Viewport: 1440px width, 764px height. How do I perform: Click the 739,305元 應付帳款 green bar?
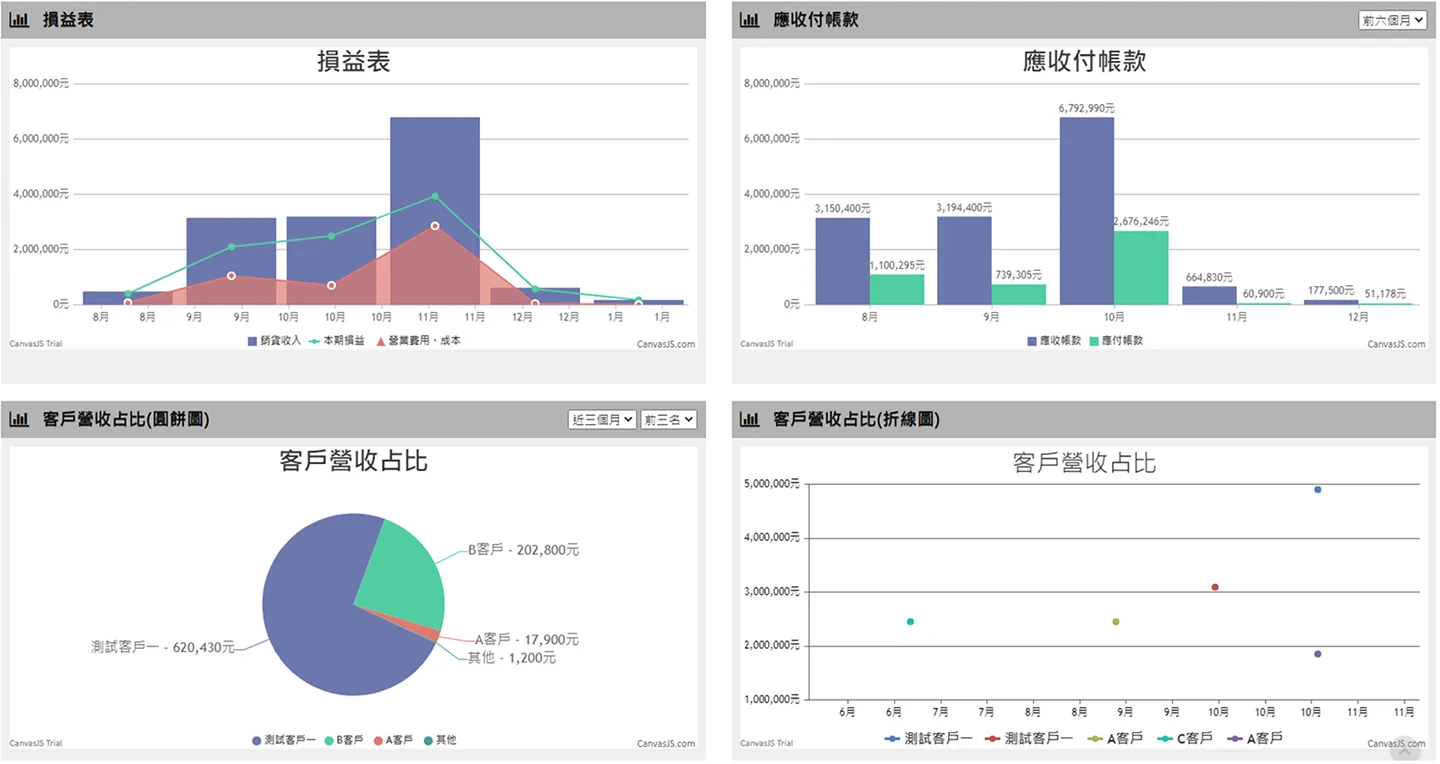(1019, 294)
